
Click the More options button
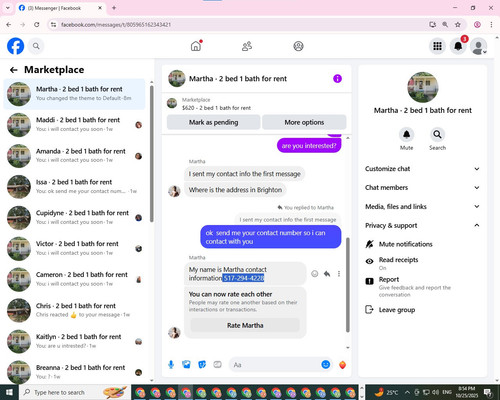click(x=304, y=122)
